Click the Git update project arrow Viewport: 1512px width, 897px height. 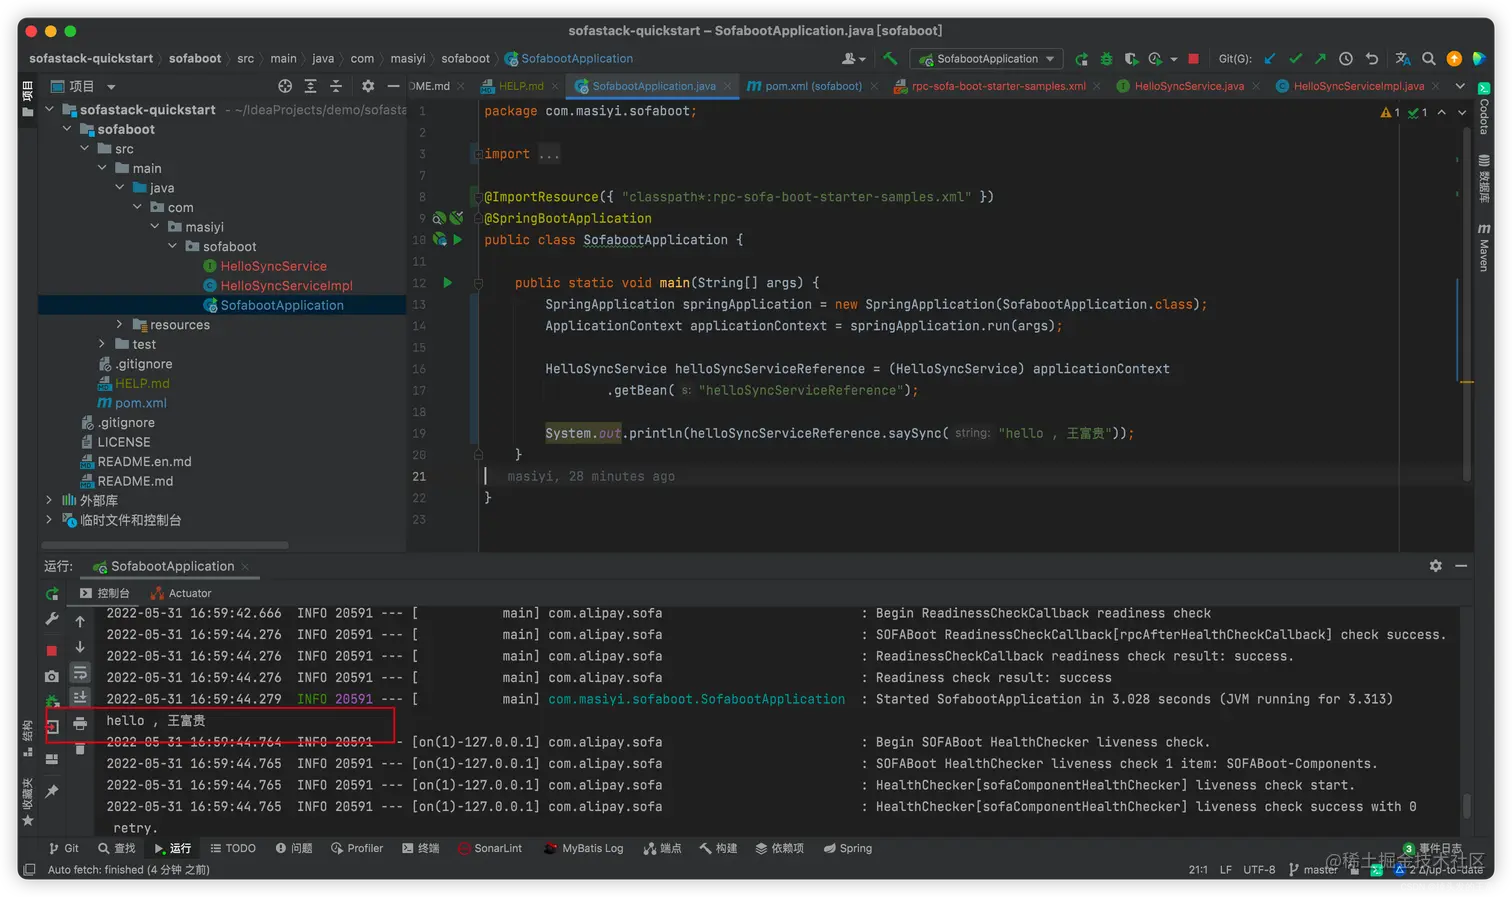click(1270, 59)
